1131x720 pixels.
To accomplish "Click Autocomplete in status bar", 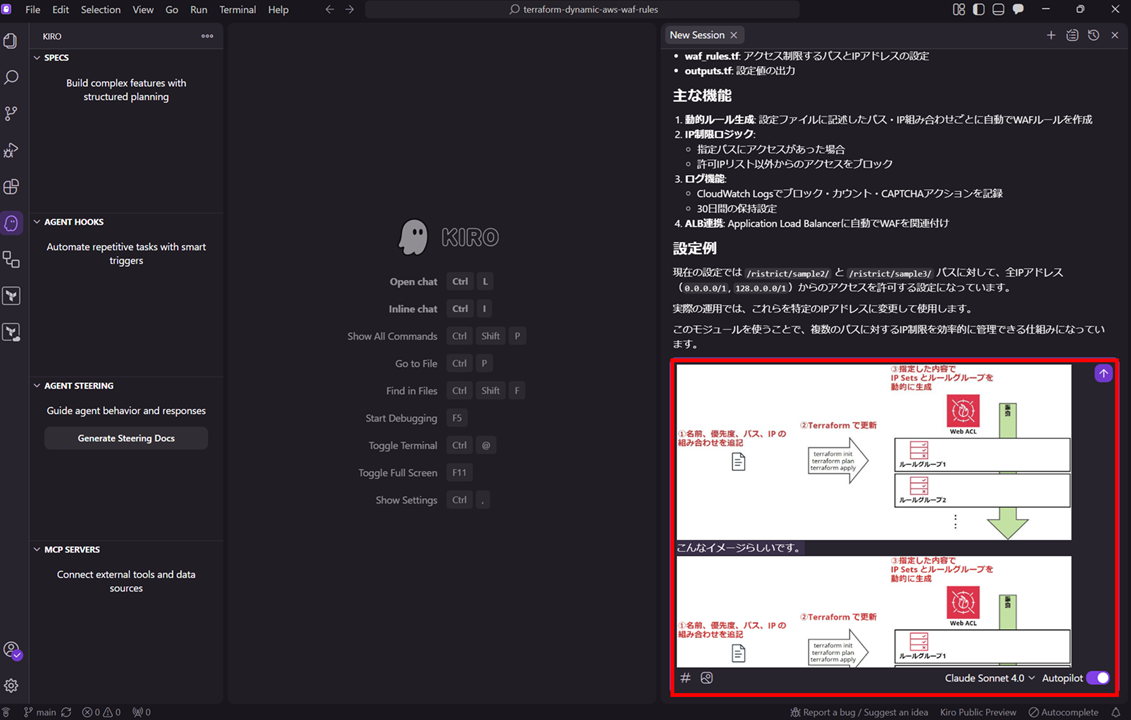I will [x=1063, y=712].
